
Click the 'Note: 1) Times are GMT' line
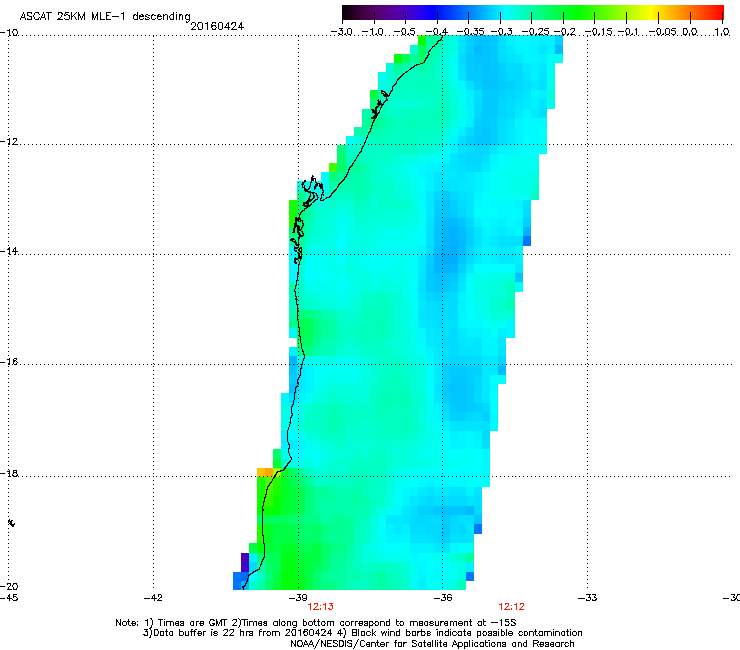(x=316, y=623)
